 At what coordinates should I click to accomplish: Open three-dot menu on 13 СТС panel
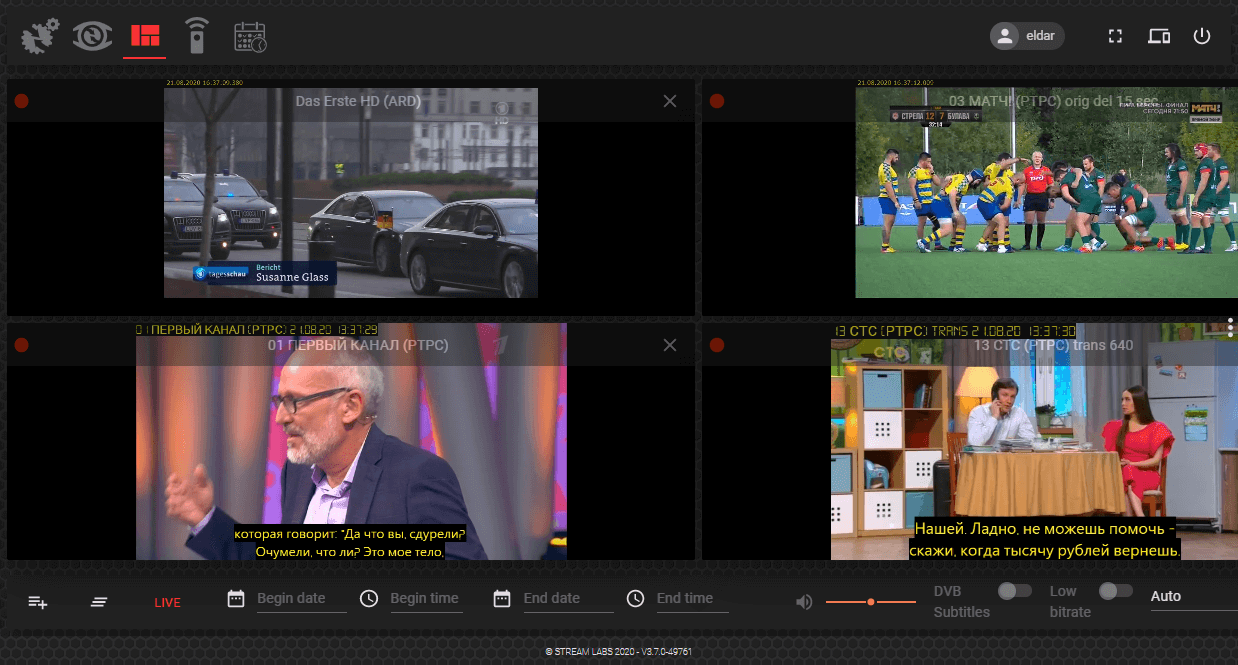coord(1230,329)
